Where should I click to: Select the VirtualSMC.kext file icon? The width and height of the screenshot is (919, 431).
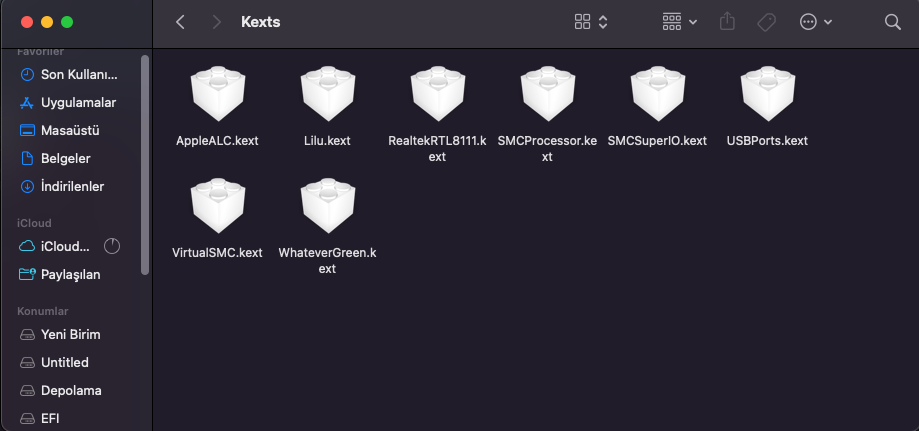tap(217, 209)
